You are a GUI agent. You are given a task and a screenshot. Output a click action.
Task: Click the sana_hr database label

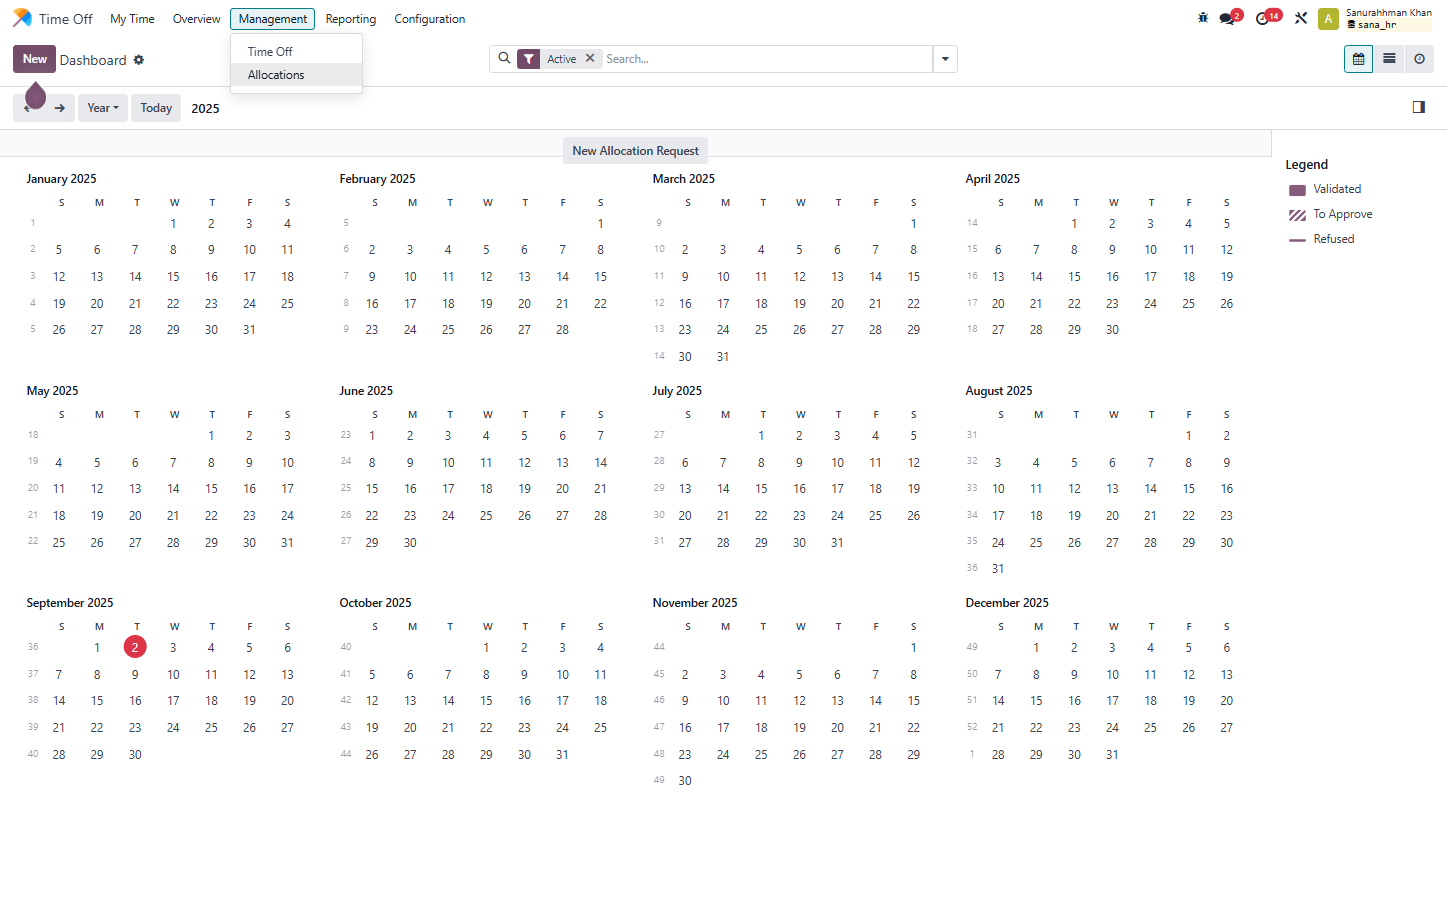coord(1377,25)
